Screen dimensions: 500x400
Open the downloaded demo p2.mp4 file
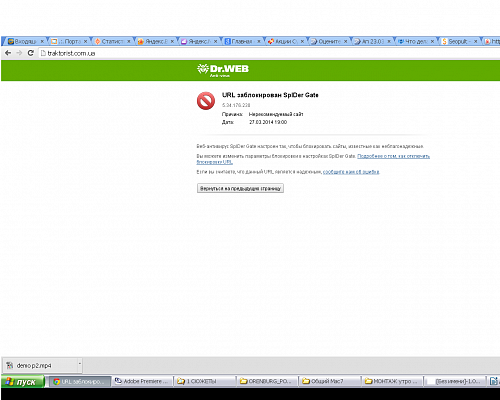(40, 366)
